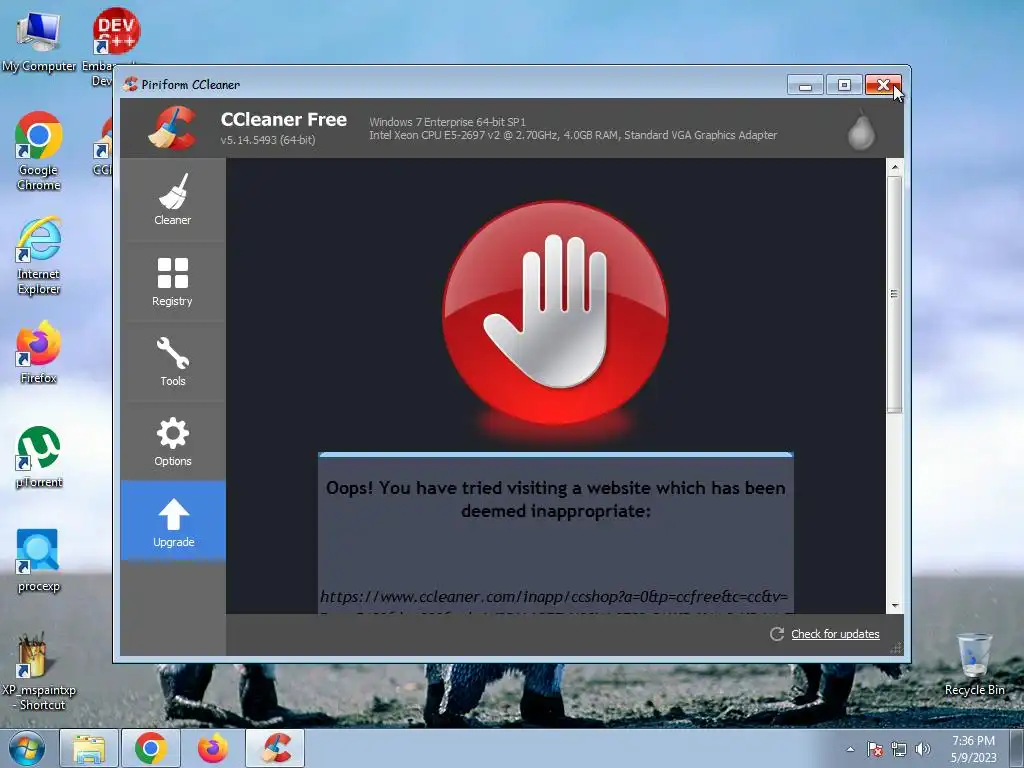1024x768 pixels.
Task: Minimize the Piriform CCleaner window
Action: [805, 85]
